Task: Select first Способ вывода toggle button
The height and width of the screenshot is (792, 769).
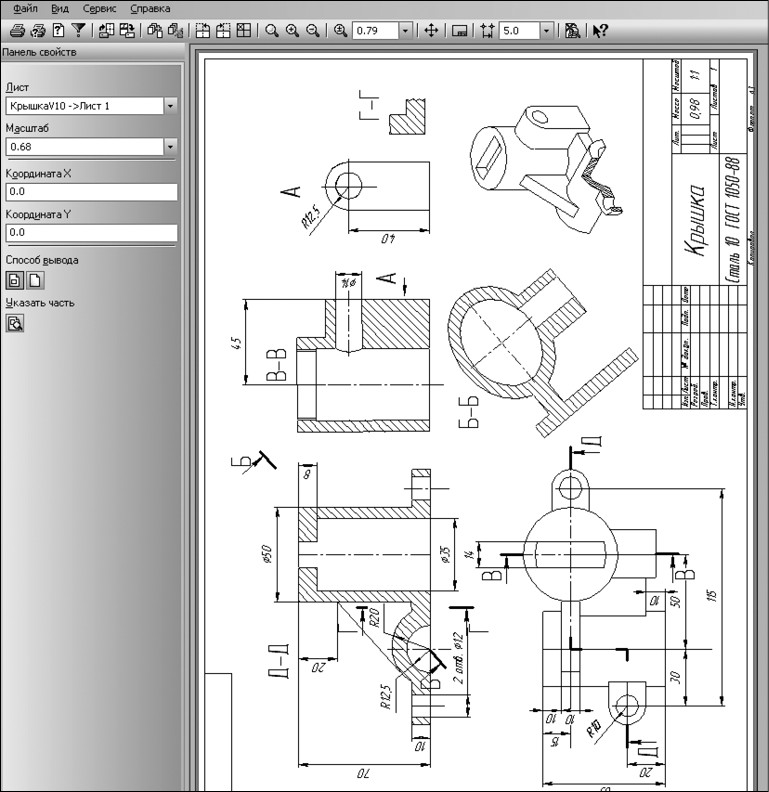Action: [14, 280]
